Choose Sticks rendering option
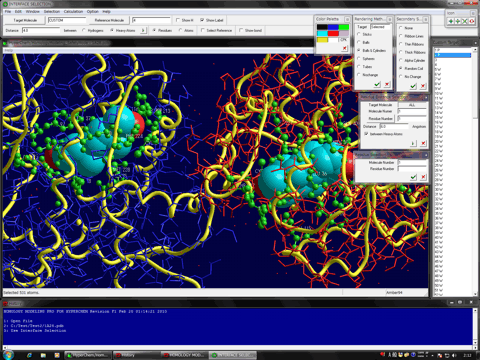Image resolution: width=480 pixels, height=360 pixels. [x=359, y=34]
